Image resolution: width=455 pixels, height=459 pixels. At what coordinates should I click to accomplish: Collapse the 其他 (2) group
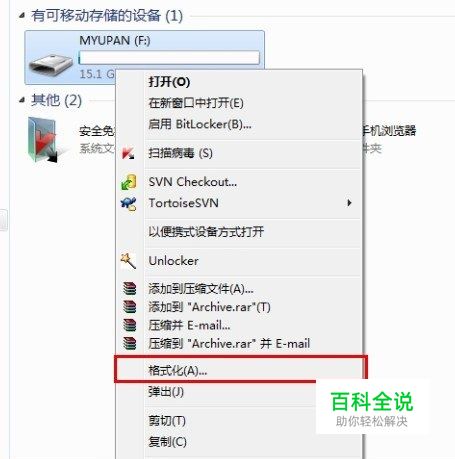[22, 100]
